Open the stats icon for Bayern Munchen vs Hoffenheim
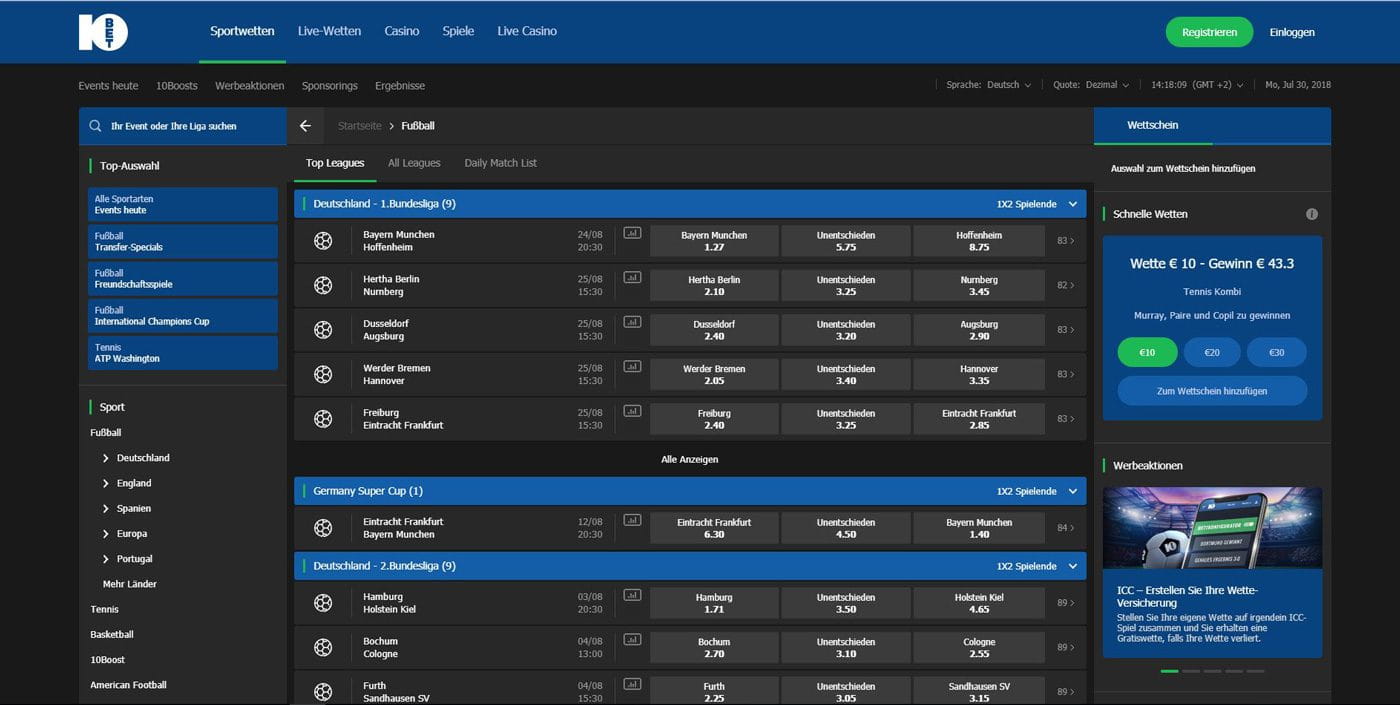This screenshot has height=705, width=1400. click(x=632, y=233)
